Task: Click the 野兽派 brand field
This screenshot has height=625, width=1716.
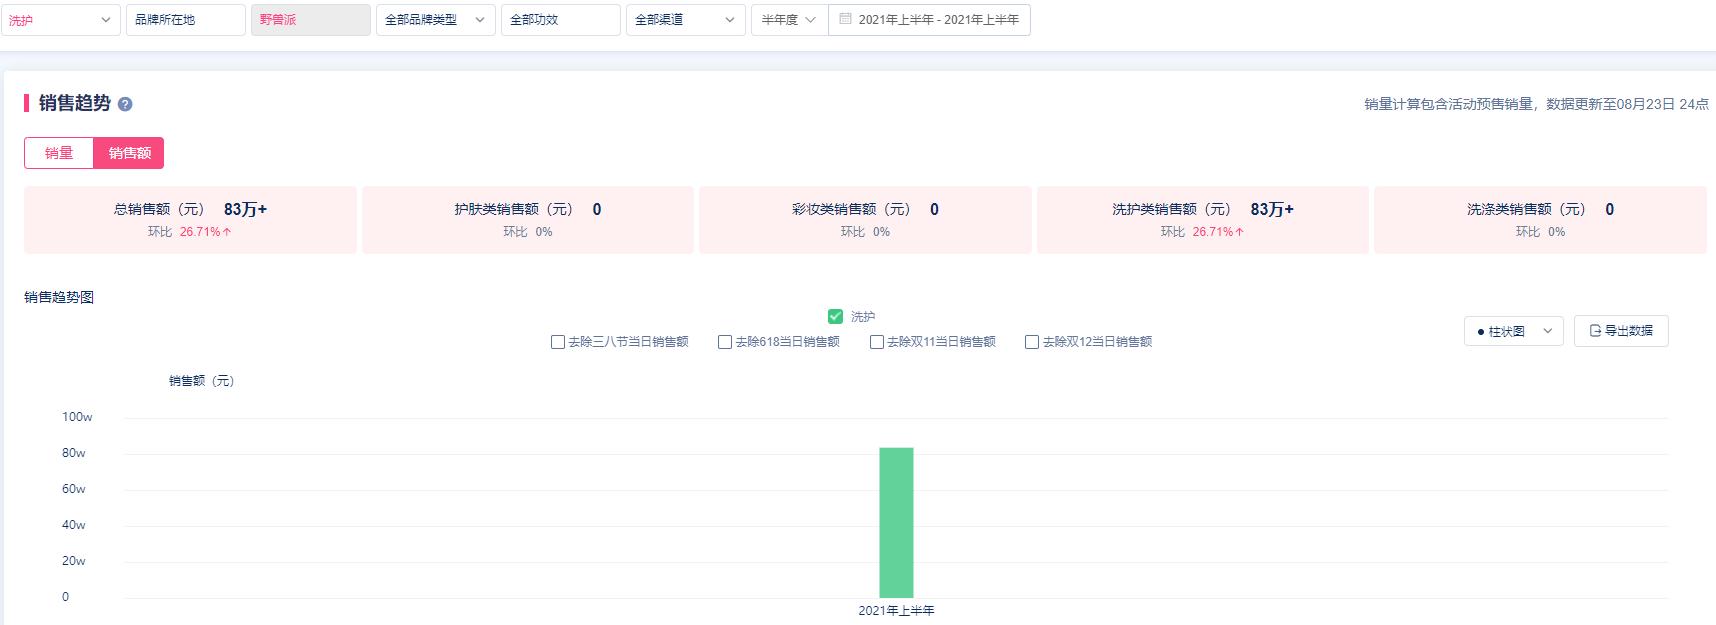Action: [x=311, y=20]
